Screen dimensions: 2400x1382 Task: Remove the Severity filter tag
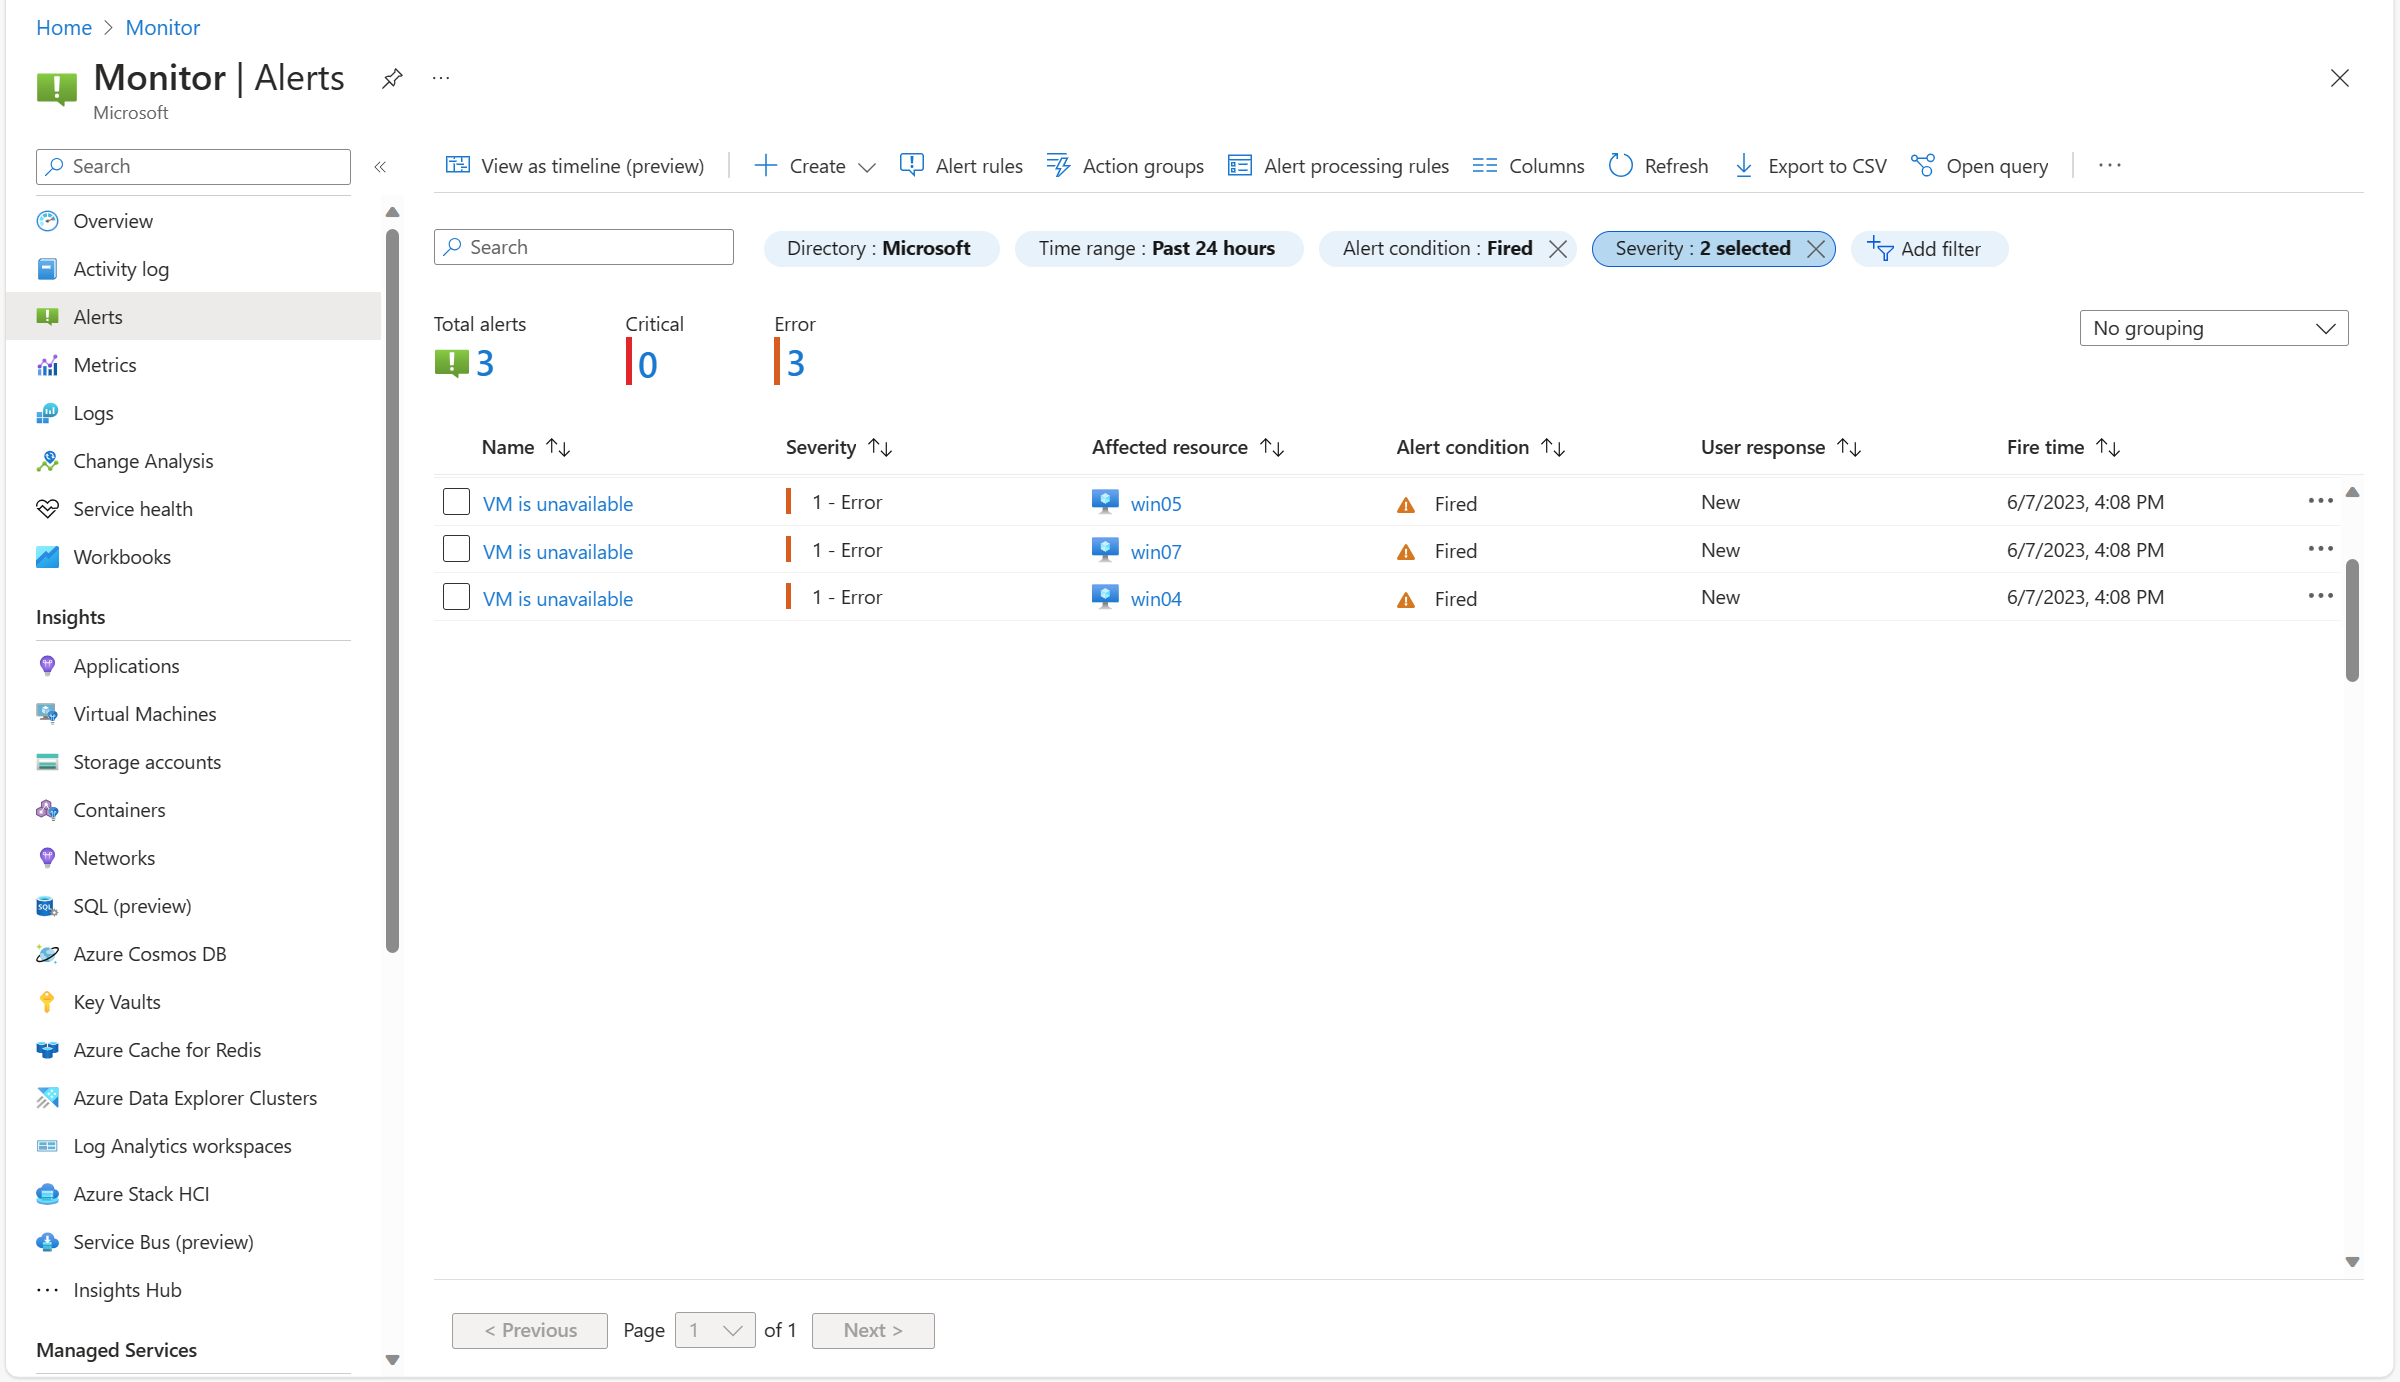click(x=1815, y=249)
